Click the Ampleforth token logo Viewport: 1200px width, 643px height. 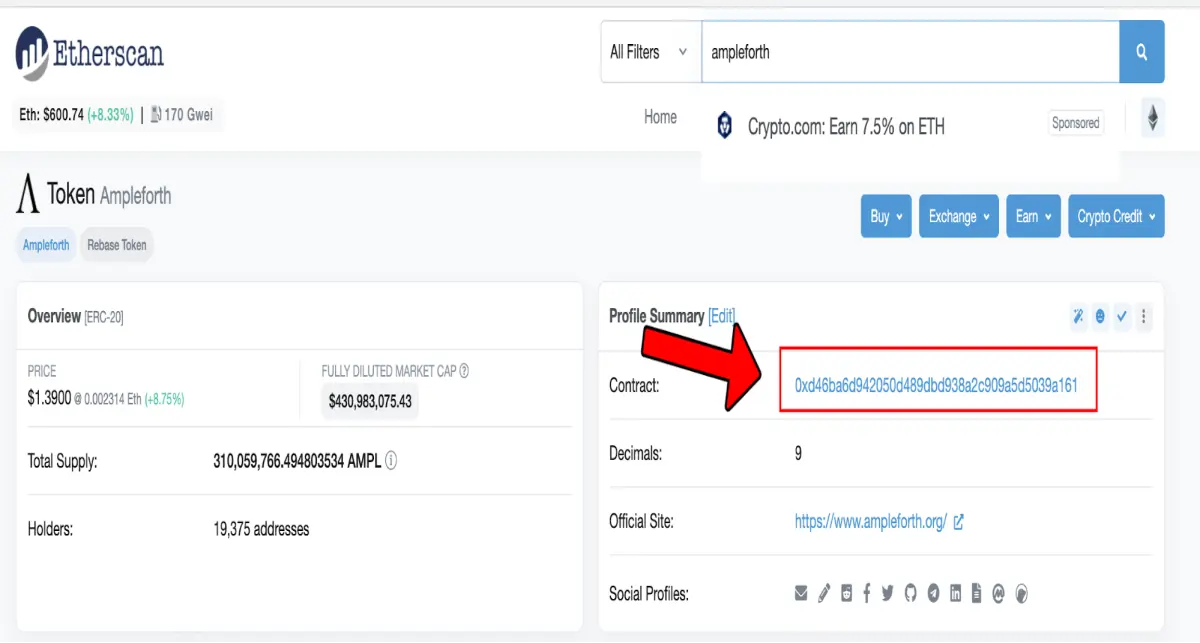tap(28, 192)
